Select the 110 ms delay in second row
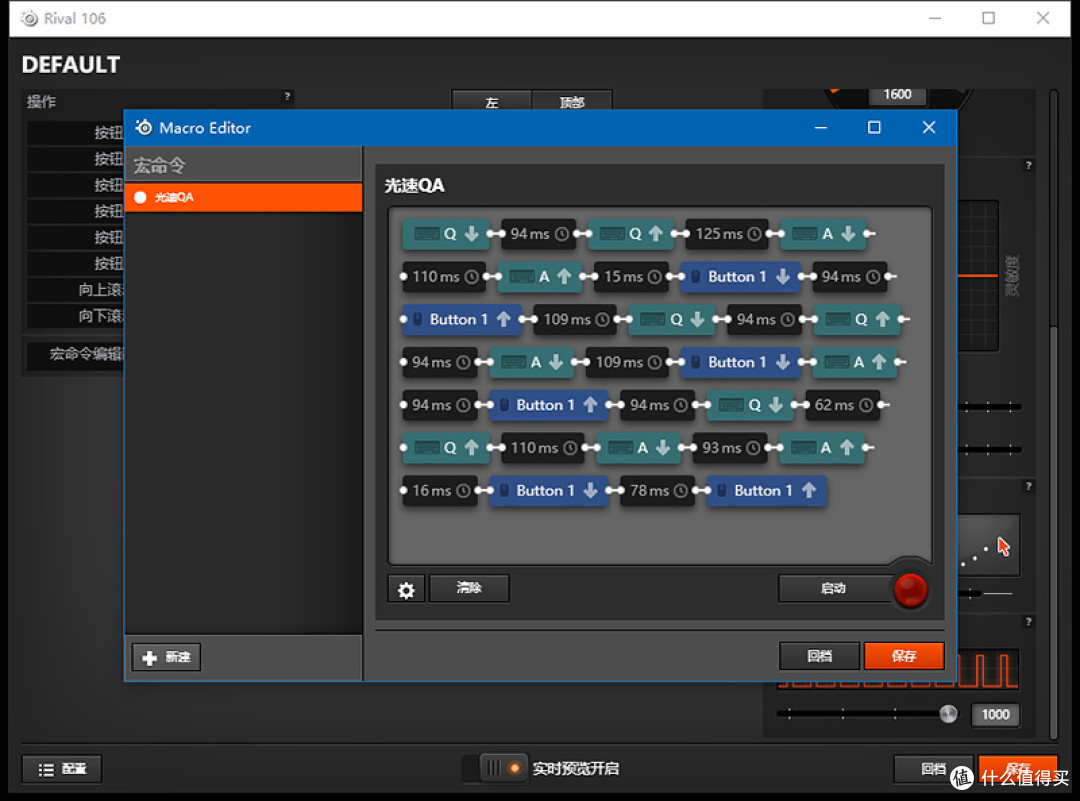Viewport: 1080px width, 801px height. point(444,276)
